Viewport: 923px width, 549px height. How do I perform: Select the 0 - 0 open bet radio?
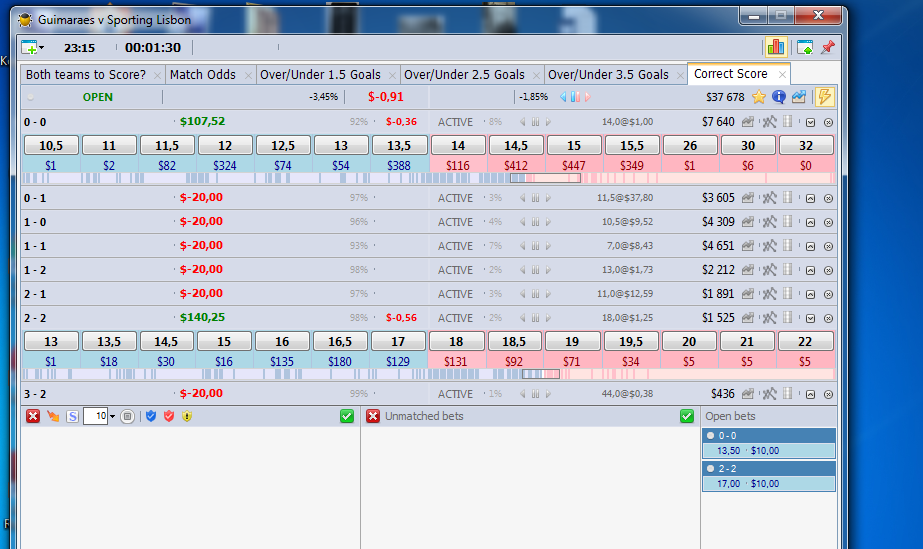click(x=710, y=435)
